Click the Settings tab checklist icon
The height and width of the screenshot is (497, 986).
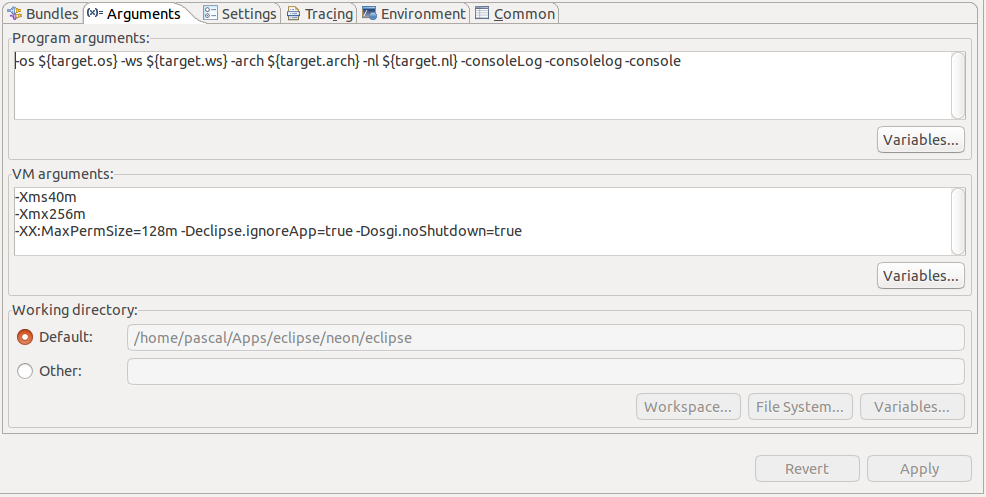pyautogui.click(x=210, y=14)
